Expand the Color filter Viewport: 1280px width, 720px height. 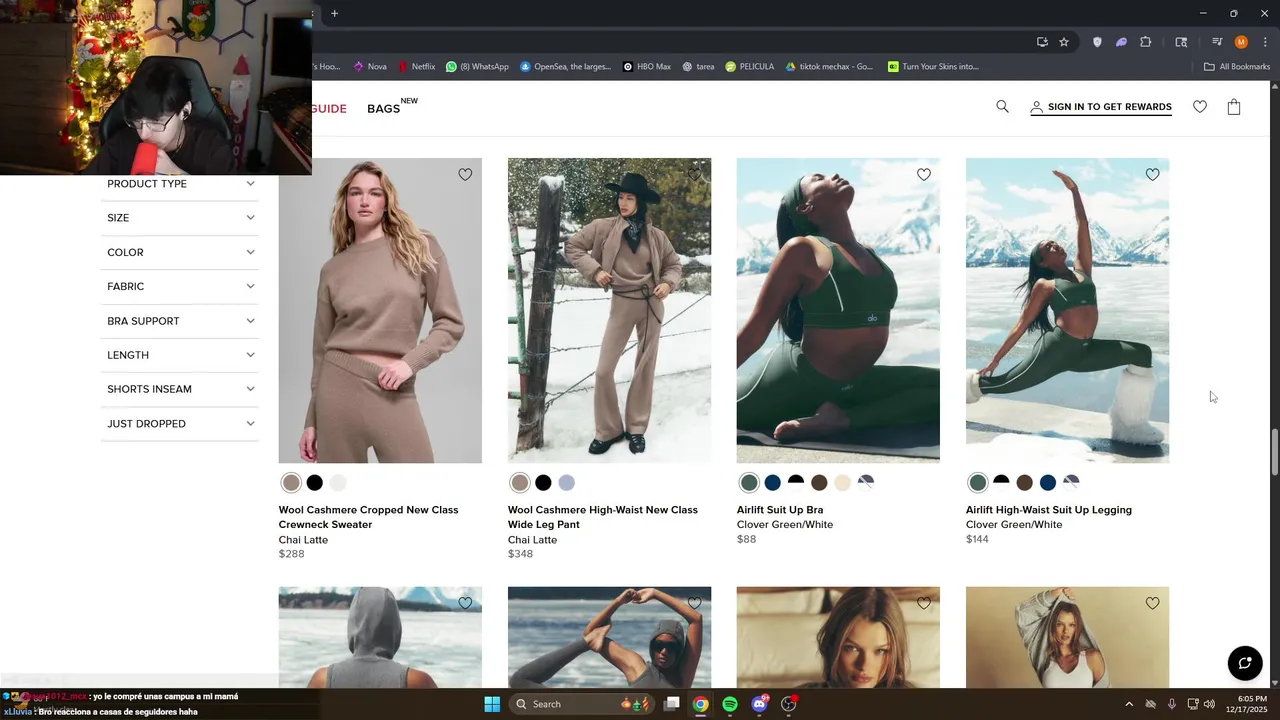180,252
